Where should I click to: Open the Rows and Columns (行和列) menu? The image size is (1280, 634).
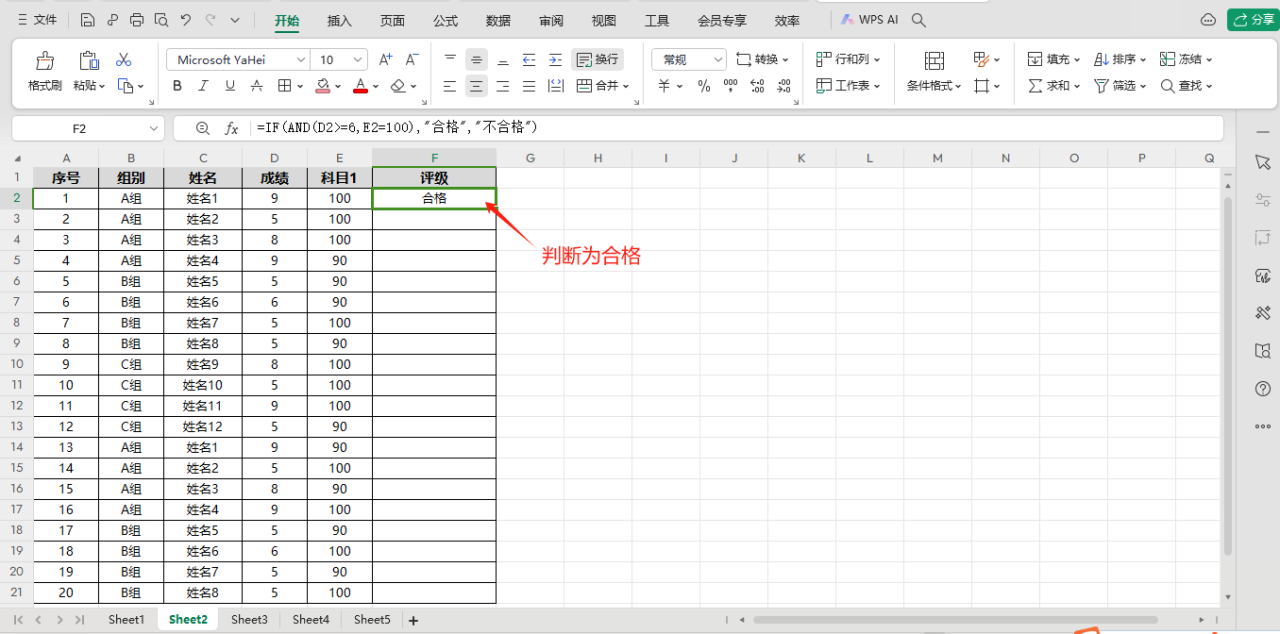tap(849, 60)
